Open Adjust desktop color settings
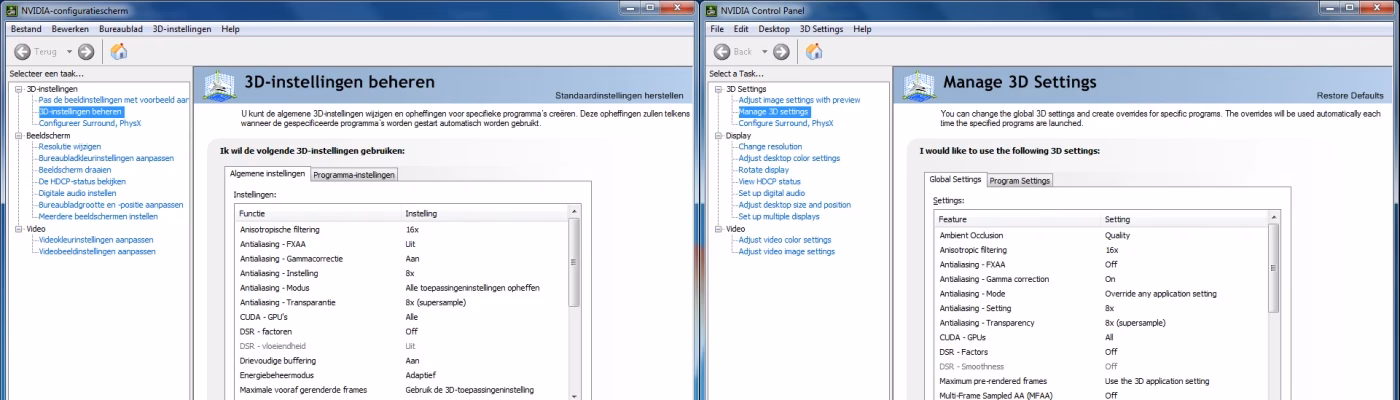 [x=789, y=158]
